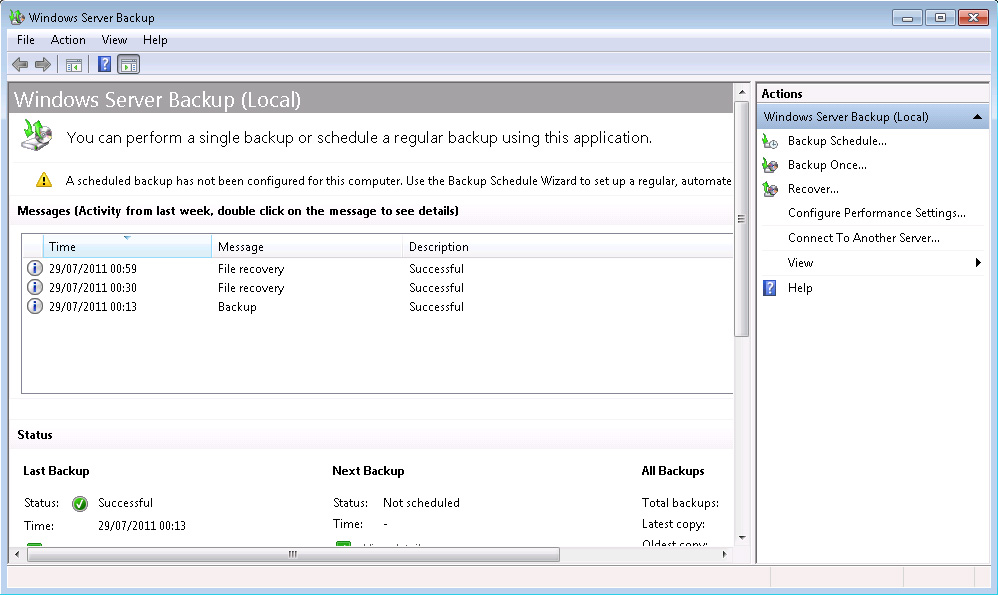Click the blue Help toolbar icon
Viewport: 998px width, 595px height.
(104, 65)
